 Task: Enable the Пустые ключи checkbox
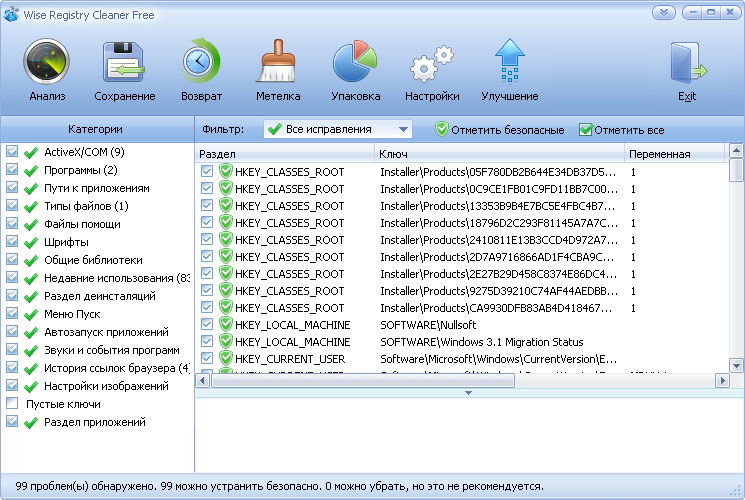tap(12, 404)
